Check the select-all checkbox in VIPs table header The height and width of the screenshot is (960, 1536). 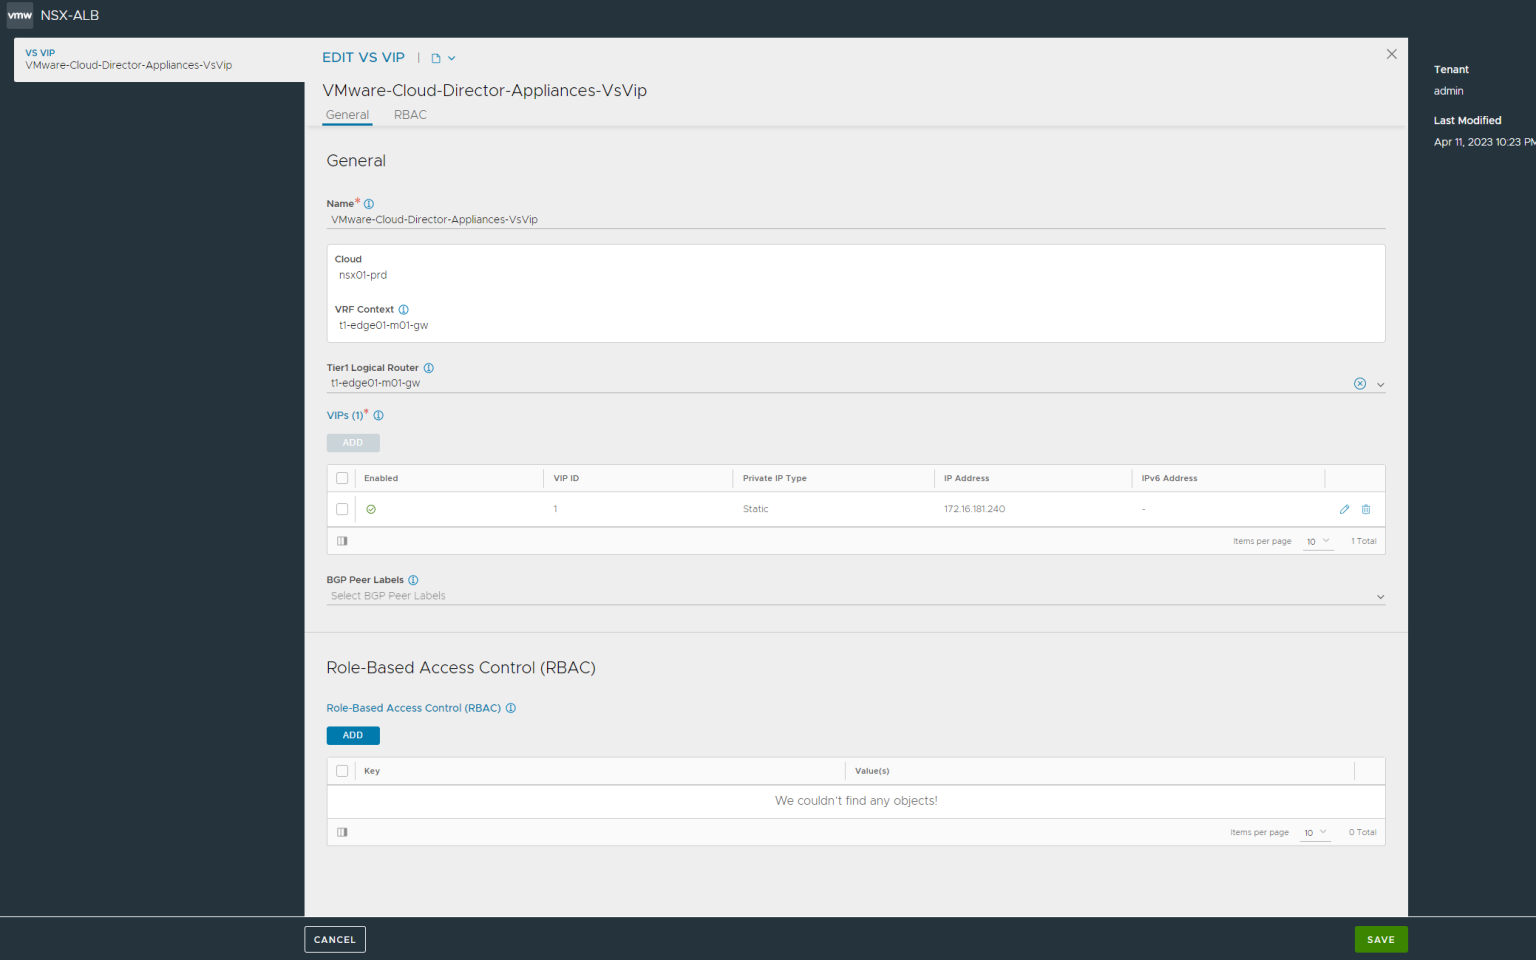(342, 478)
